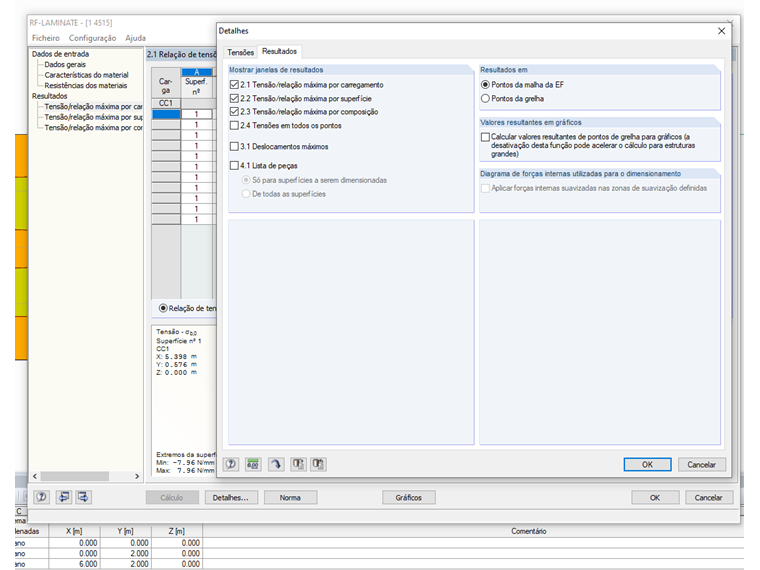This screenshot has width=760, height=570.
Task: Select the Resultados tab
Action: (279, 51)
